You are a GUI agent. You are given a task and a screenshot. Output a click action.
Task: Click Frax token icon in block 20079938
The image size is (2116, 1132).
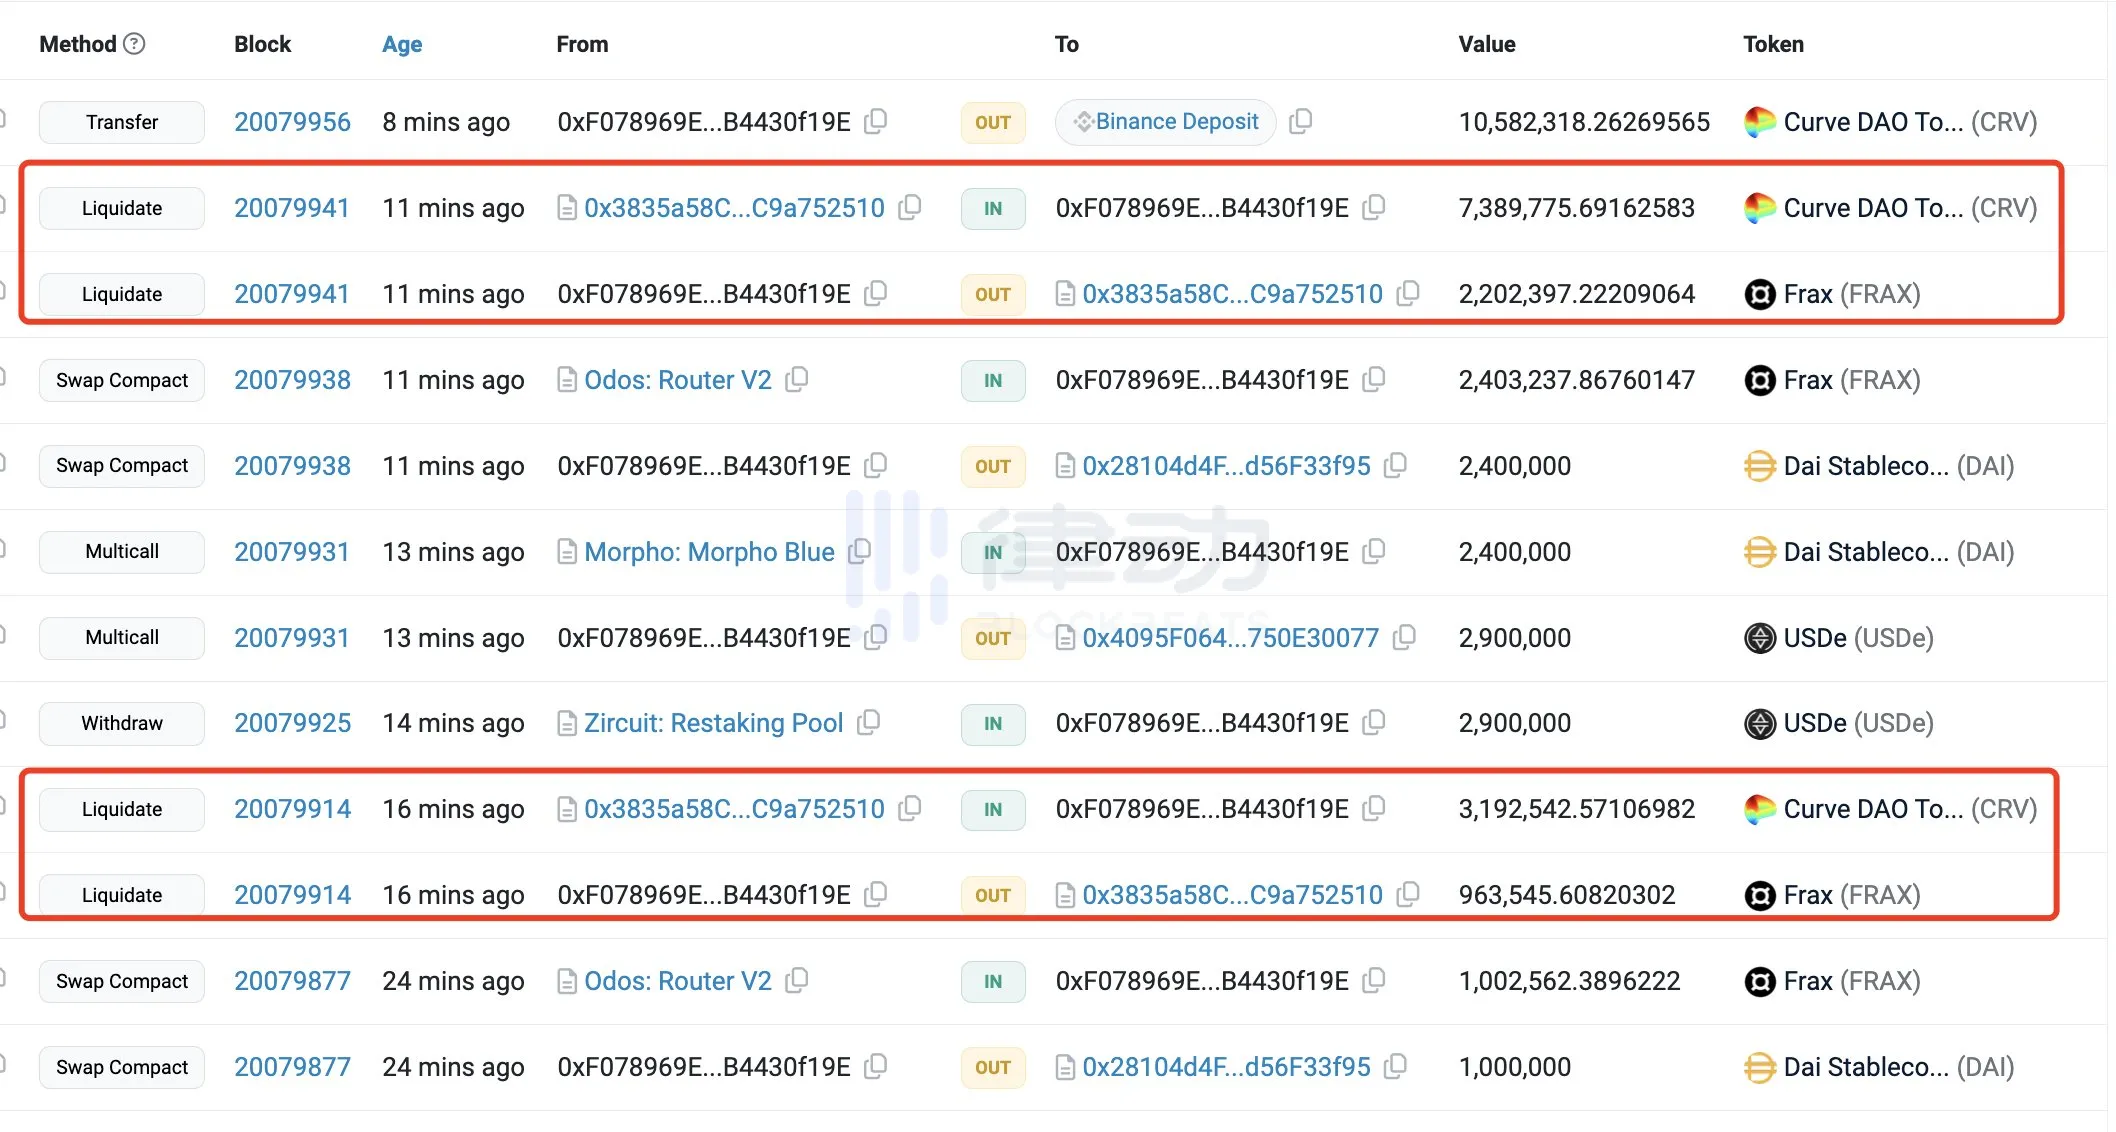click(x=1759, y=380)
